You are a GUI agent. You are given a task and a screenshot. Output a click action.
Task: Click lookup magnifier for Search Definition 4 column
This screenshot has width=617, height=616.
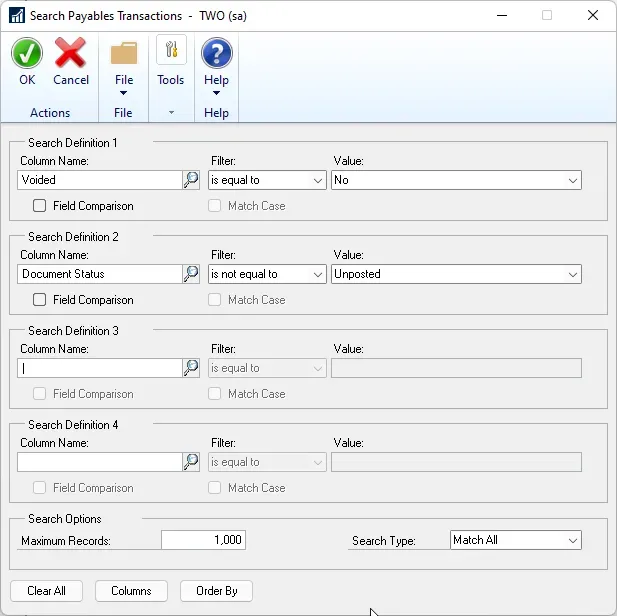pyautogui.click(x=191, y=462)
